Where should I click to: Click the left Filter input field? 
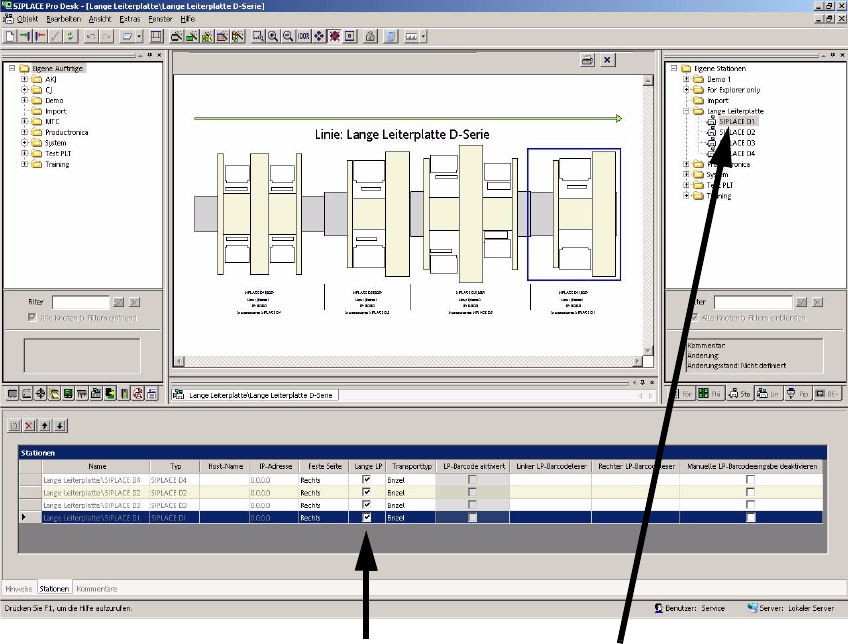click(x=80, y=301)
